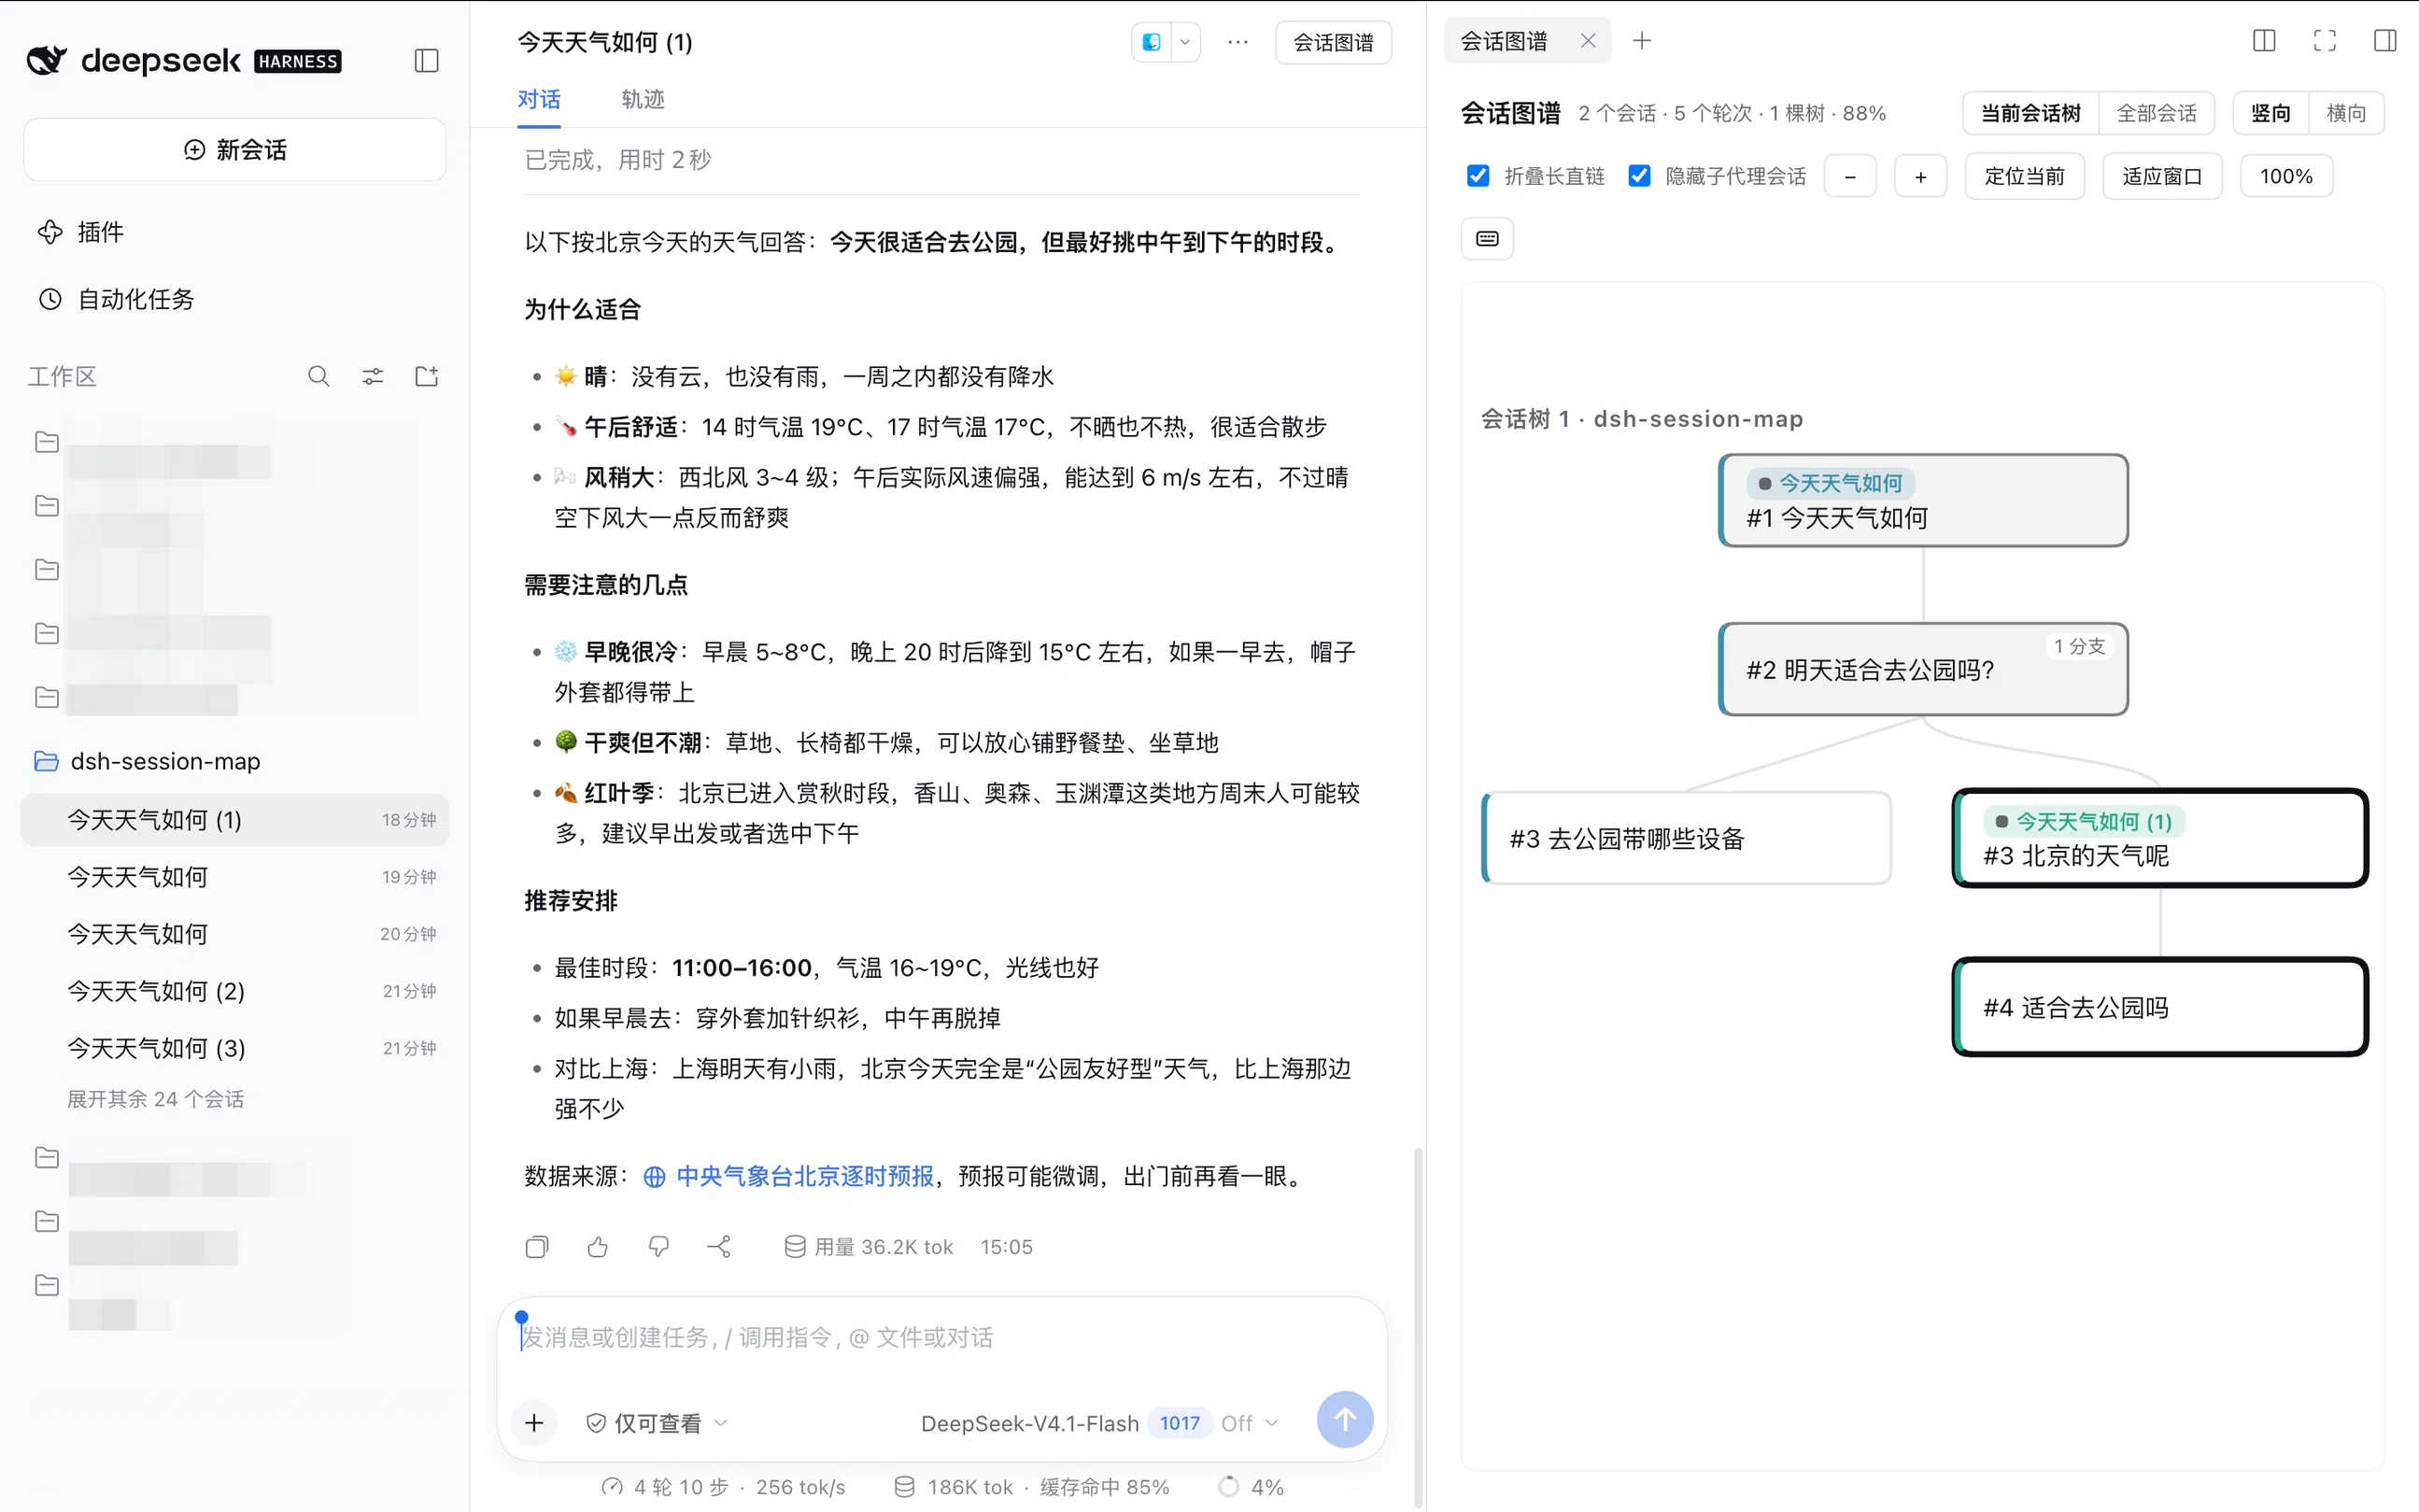Viewport: 2419px width, 1512px height.
Task: Select 当前会话树 view toggle
Action: (x=2031, y=113)
